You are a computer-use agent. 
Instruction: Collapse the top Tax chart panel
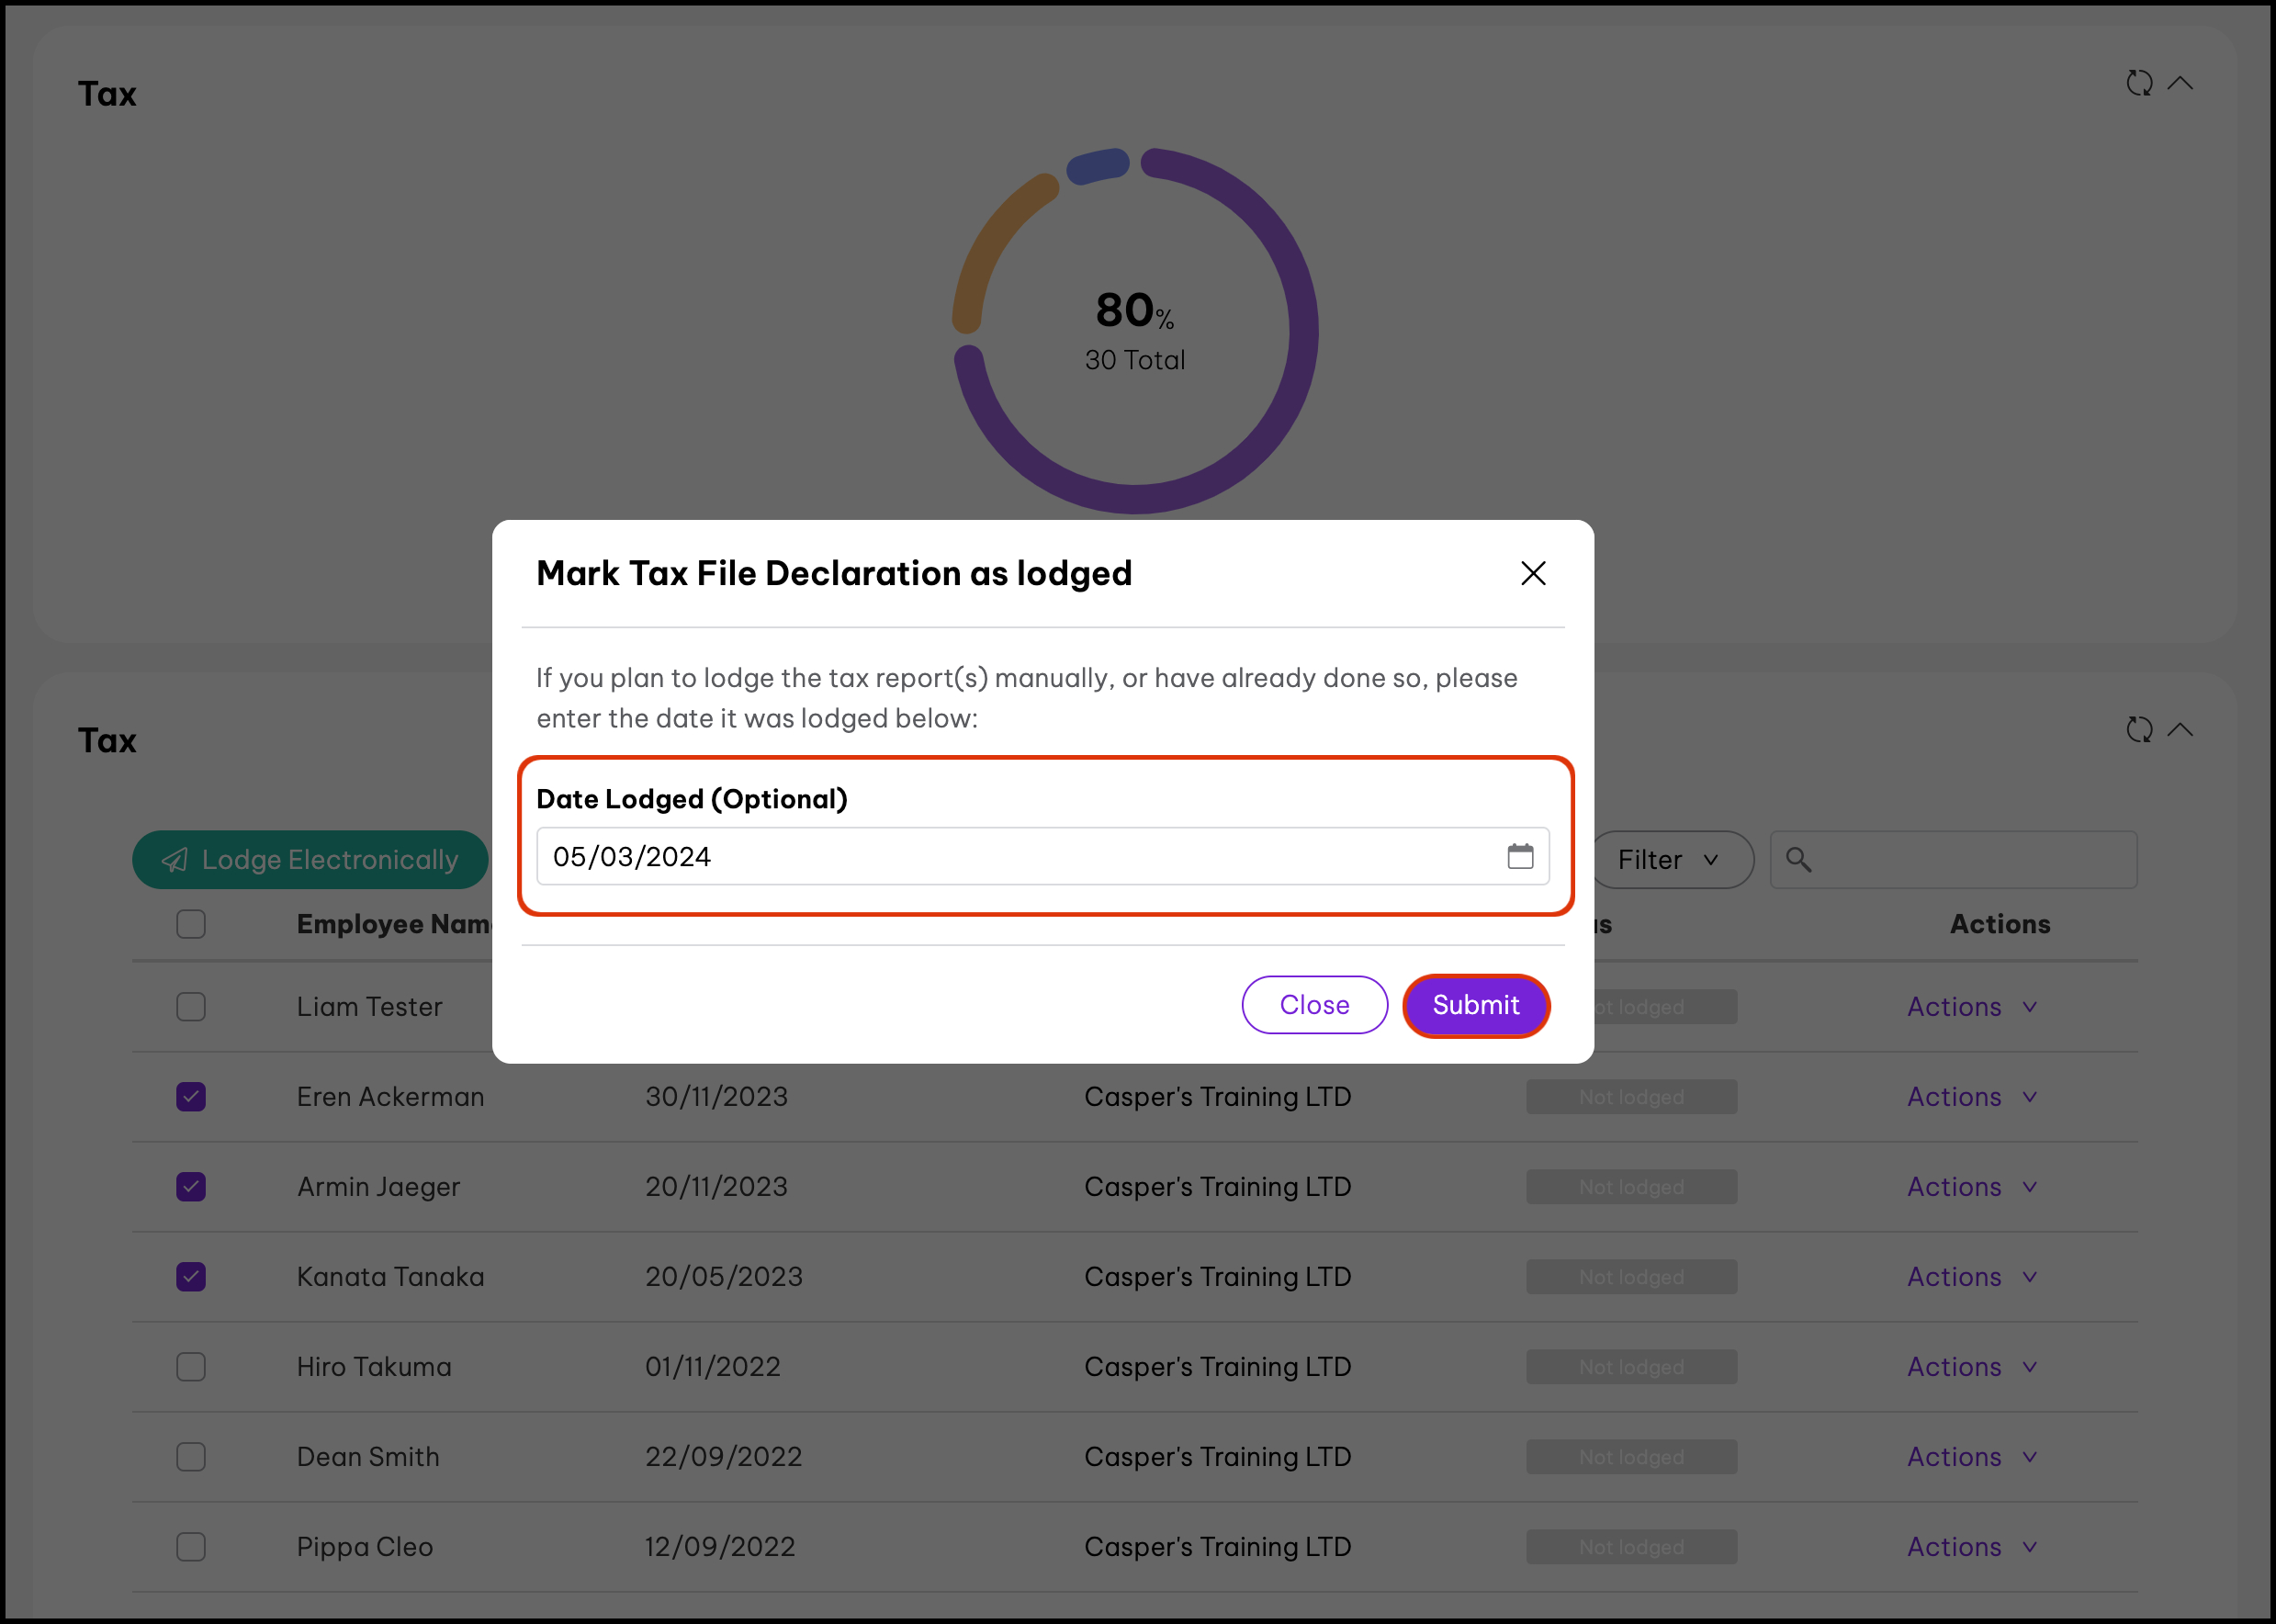point(2180,83)
